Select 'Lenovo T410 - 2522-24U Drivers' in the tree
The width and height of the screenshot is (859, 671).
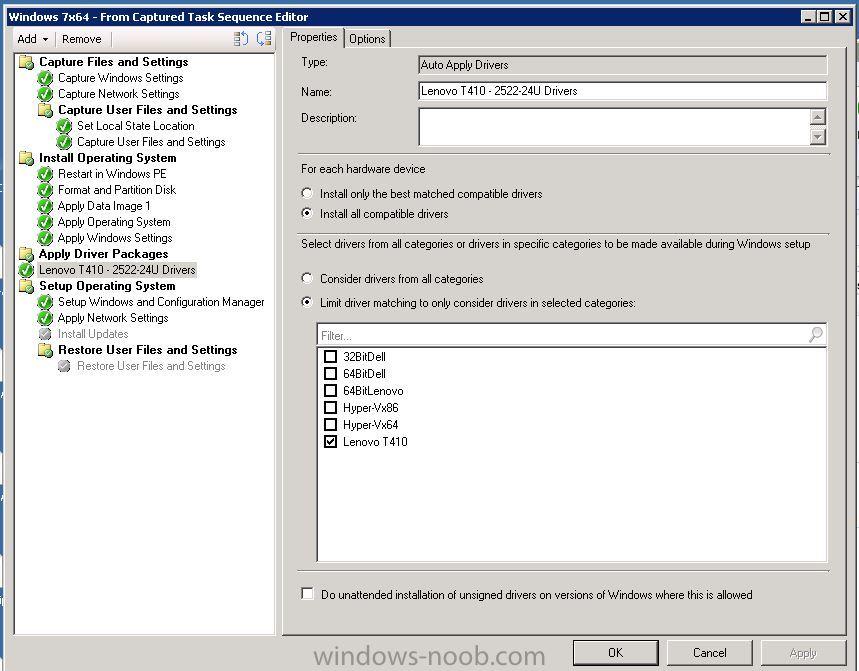point(117,270)
